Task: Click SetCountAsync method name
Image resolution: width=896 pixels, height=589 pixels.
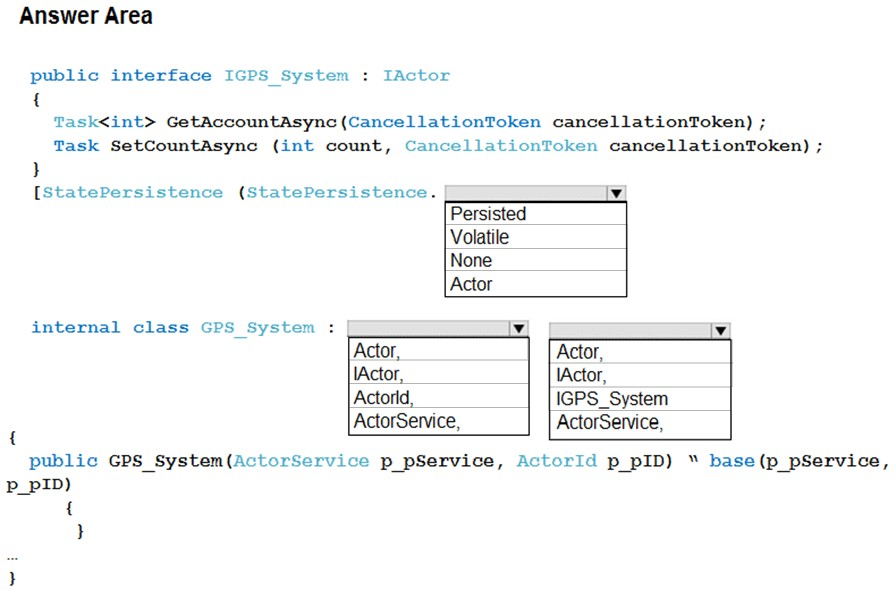Action: point(183,146)
